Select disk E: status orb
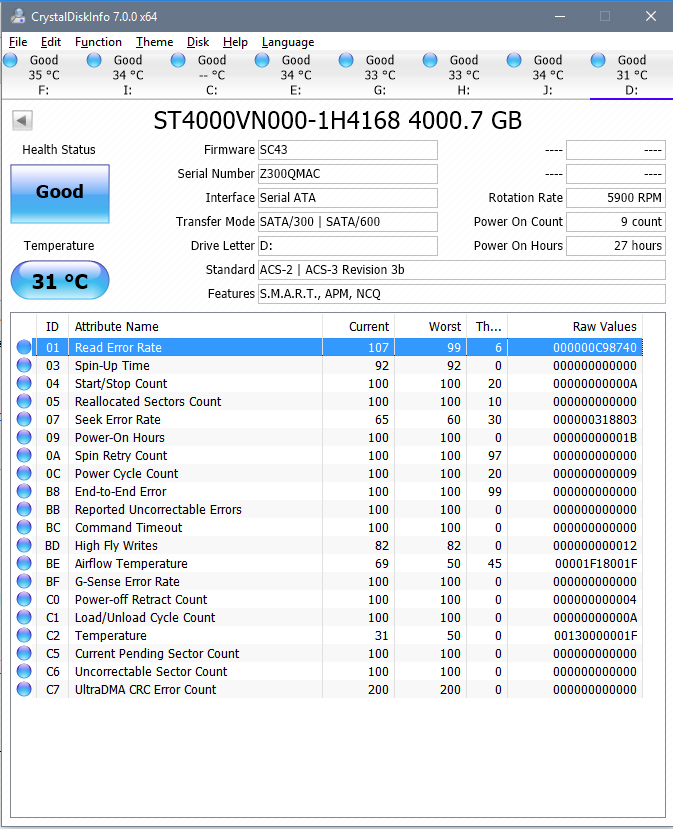The width and height of the screenshot is (673, 829). [262, 60]
